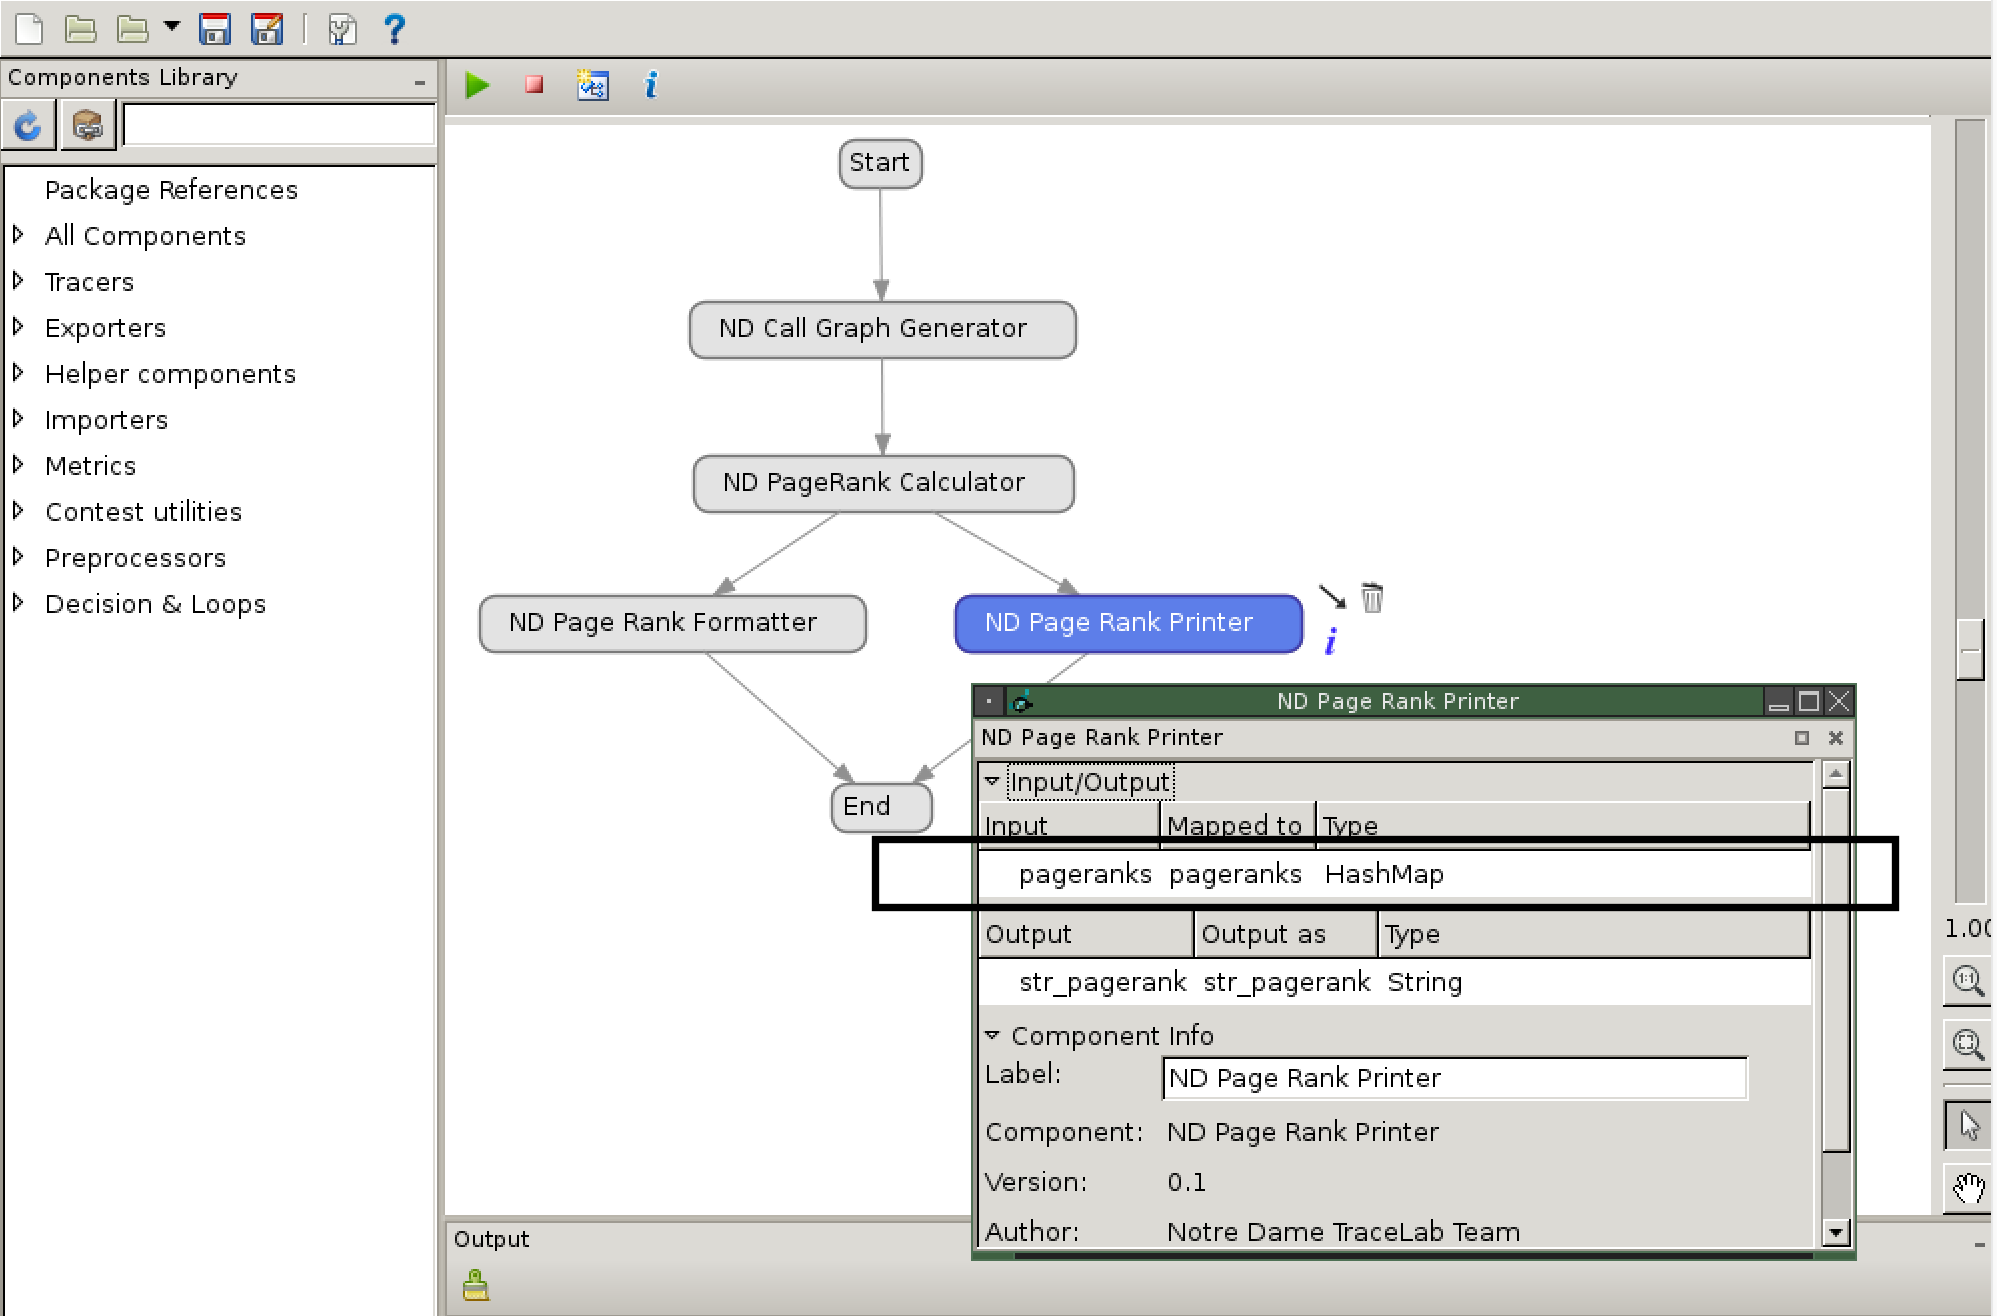Click the package icon beside the refresh button
The width and height of the screenshot is (1997, 1316).
click(88, 126)
